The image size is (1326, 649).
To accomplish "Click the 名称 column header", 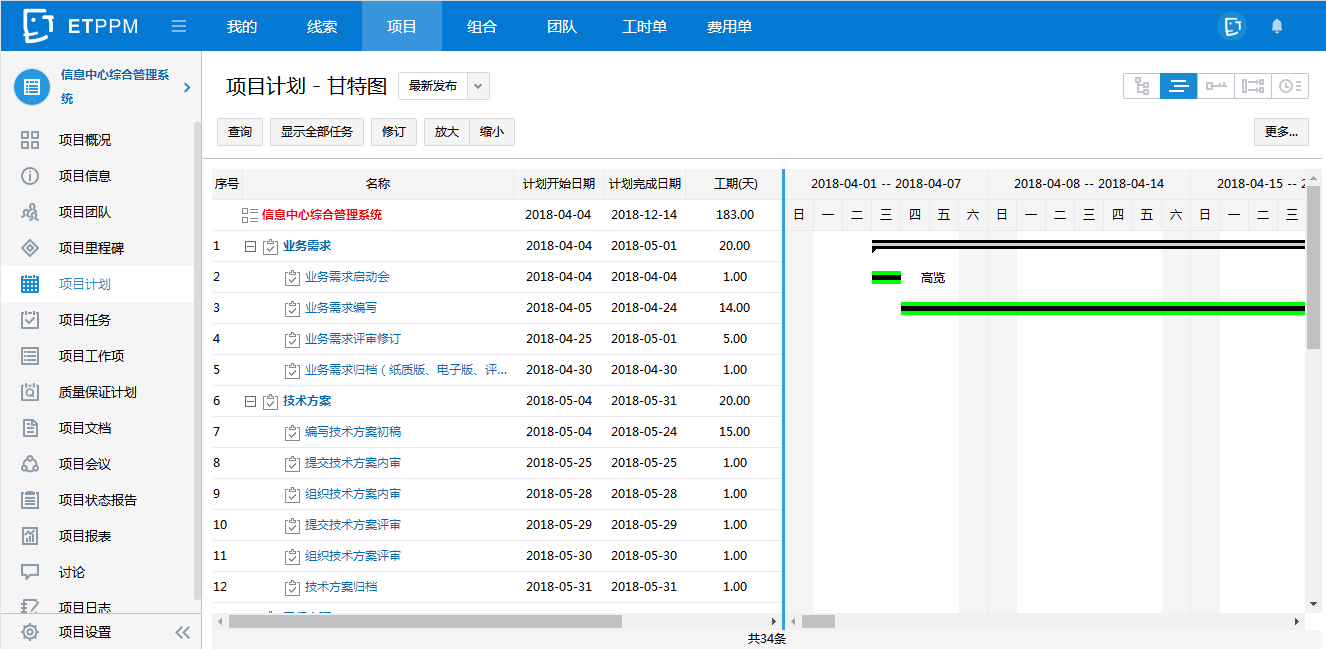I will tap(378, 184).
